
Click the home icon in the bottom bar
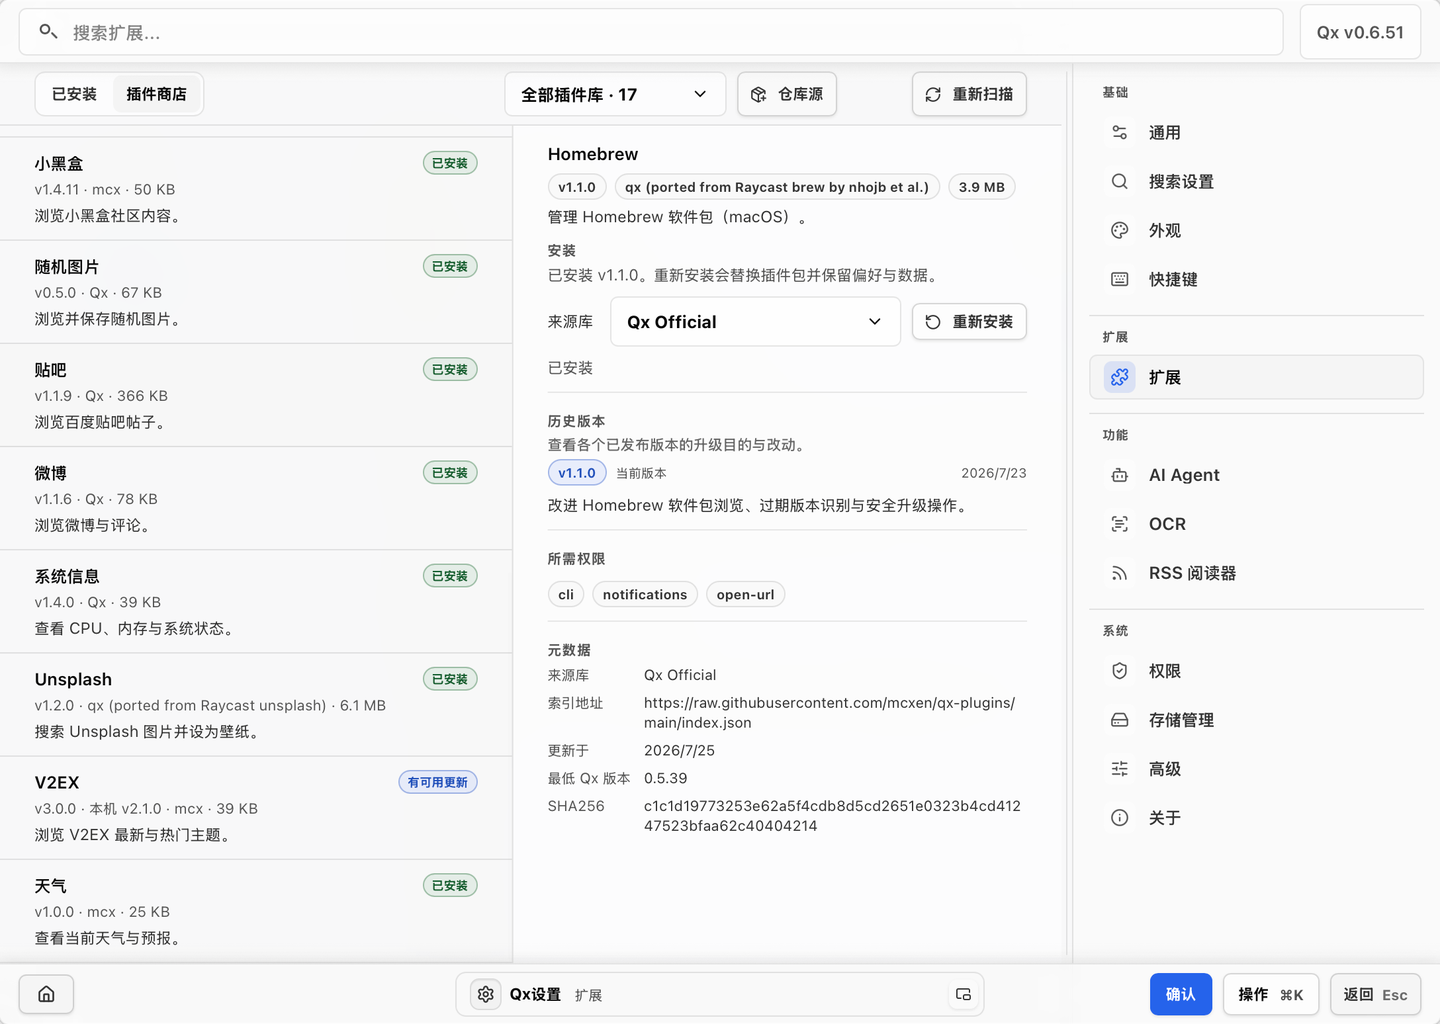[x=46, y=995]
